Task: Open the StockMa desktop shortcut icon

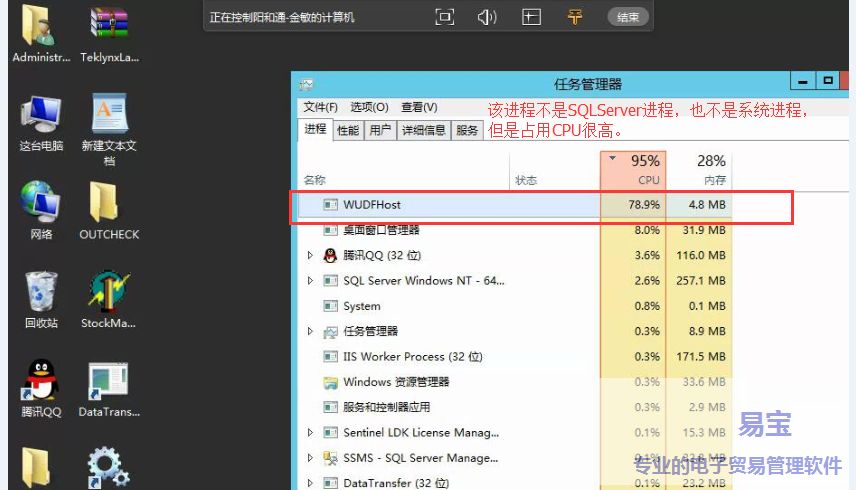Action: tap(109, 291)
